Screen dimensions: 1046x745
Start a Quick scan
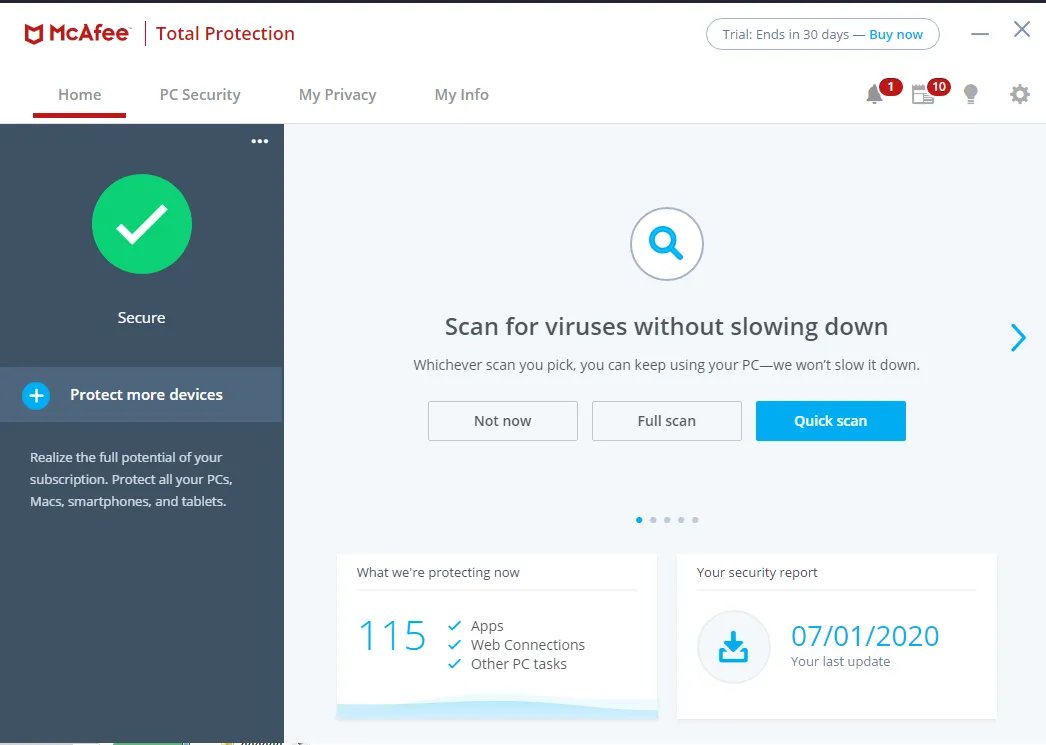click(830, 421)
